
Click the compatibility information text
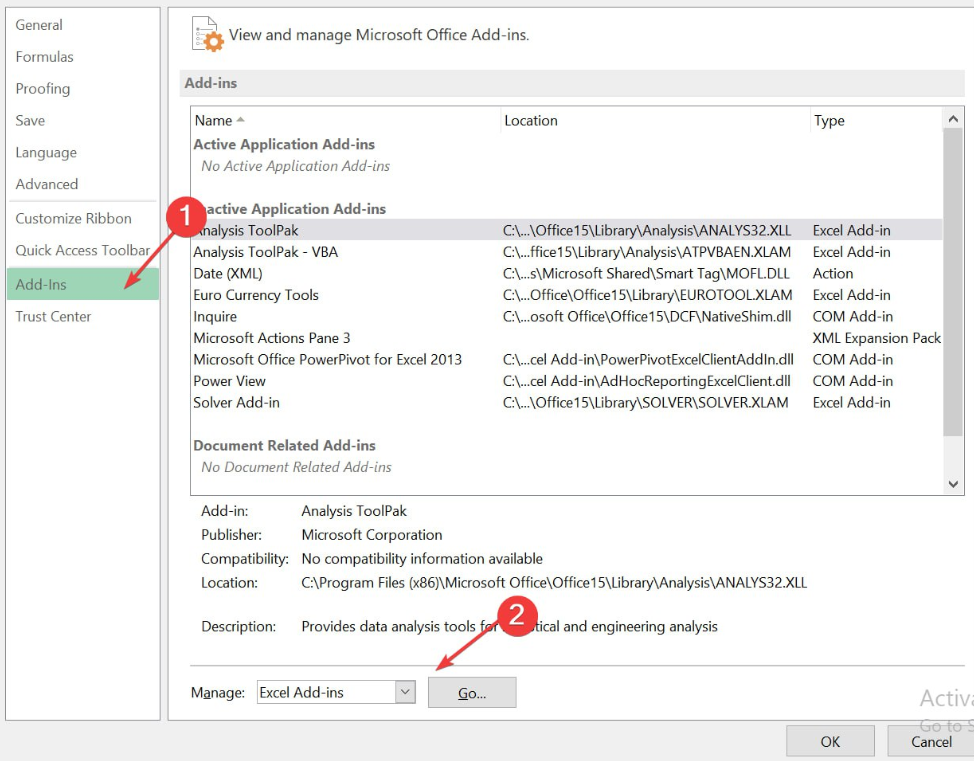pos(422,559)
